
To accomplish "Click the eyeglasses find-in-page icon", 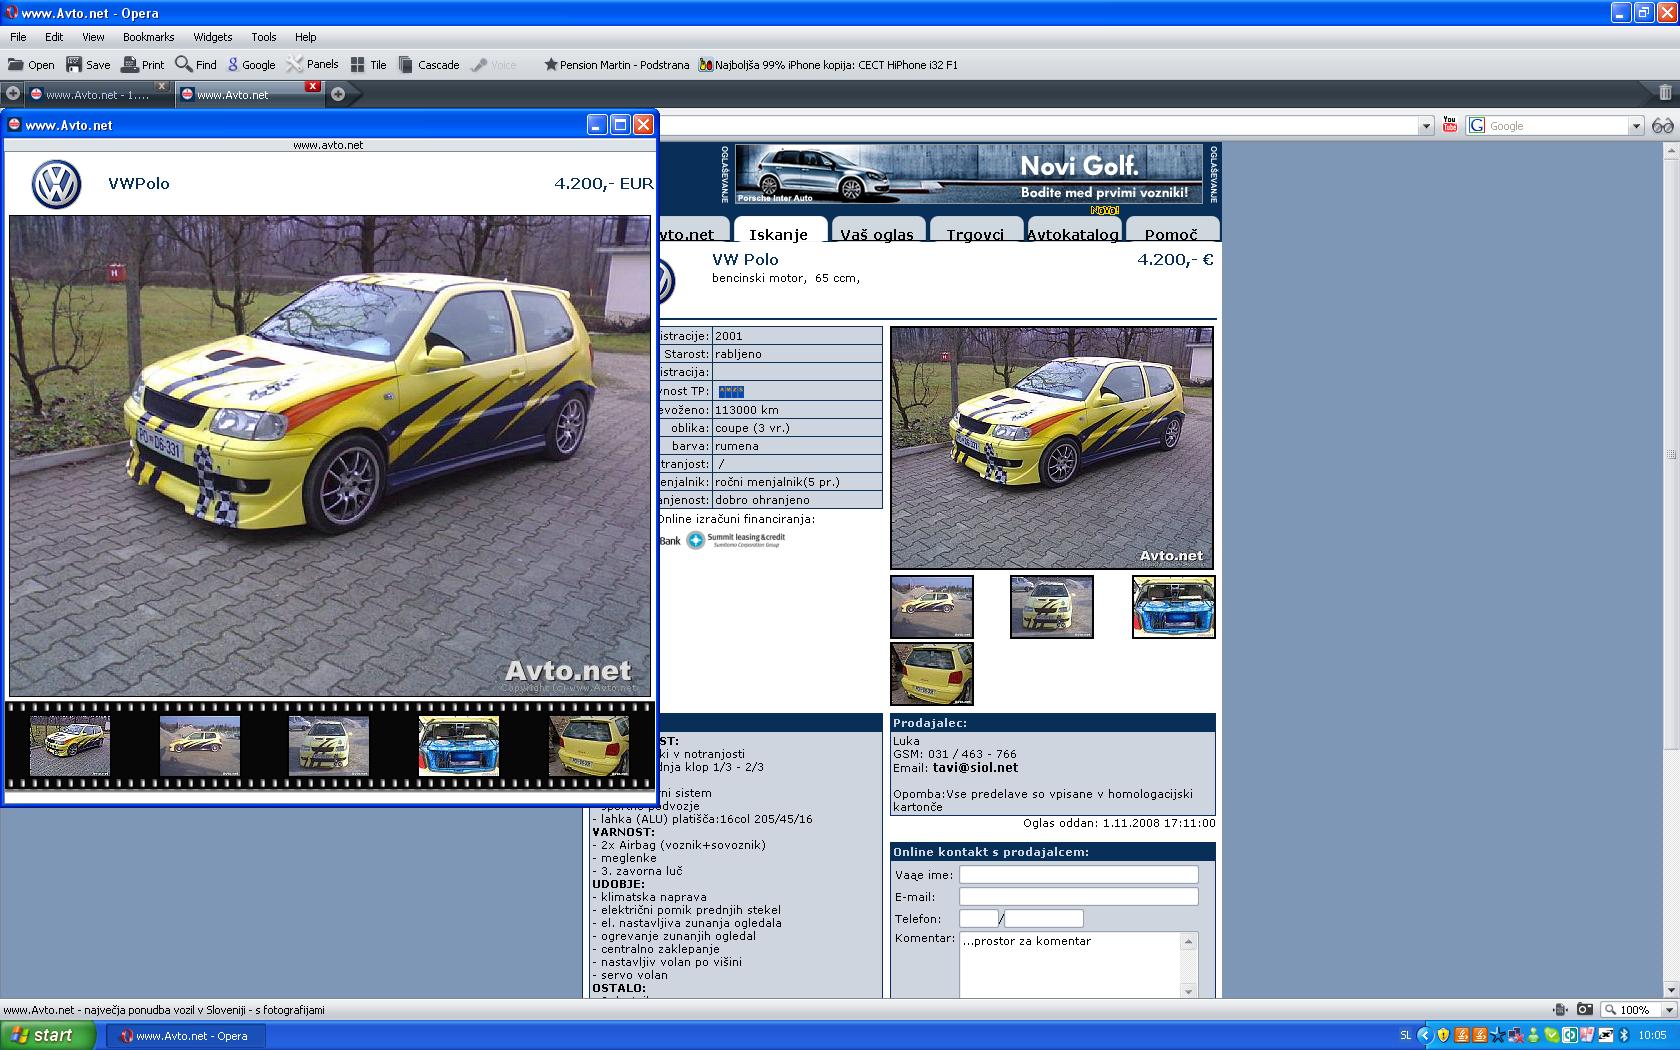I will (x=1662, y=126).
